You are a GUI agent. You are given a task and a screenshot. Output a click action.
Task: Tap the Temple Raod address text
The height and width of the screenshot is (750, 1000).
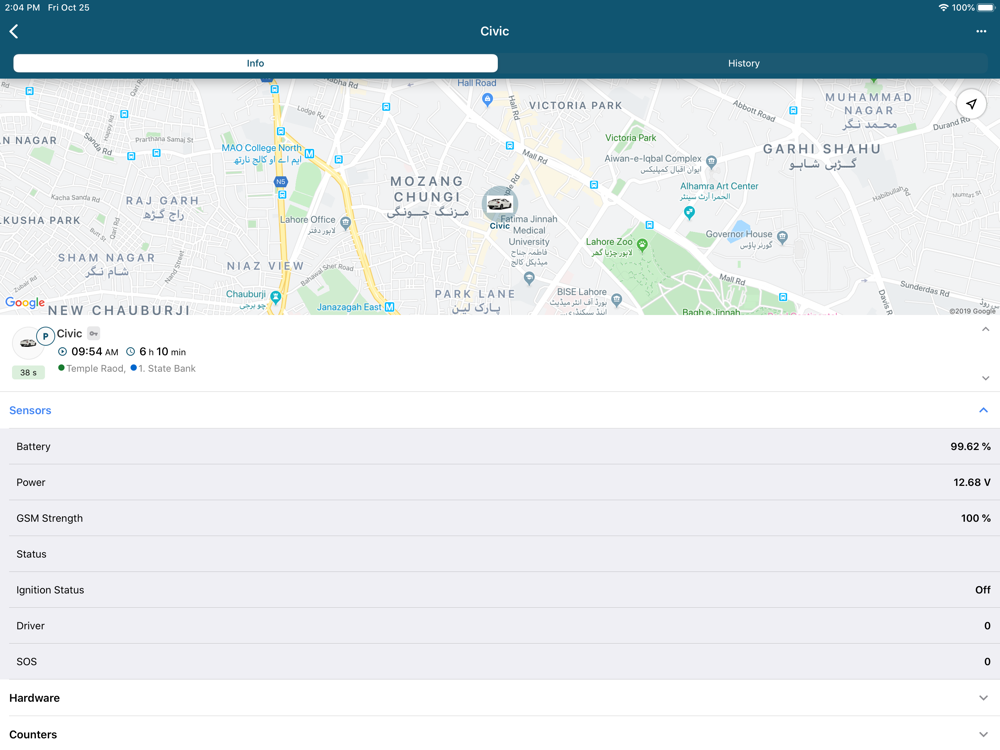(x=96, y=369)
